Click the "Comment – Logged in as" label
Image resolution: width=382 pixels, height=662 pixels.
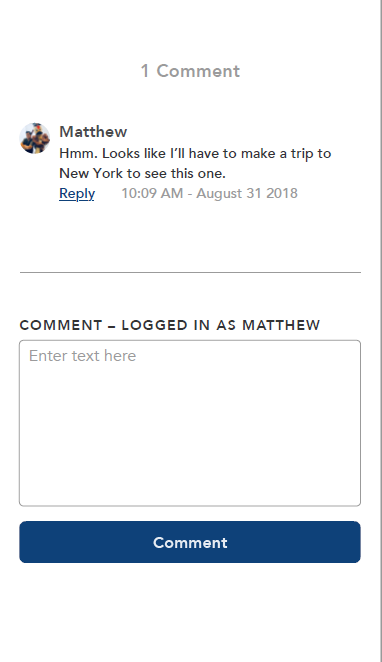click(x=127, y=325)
